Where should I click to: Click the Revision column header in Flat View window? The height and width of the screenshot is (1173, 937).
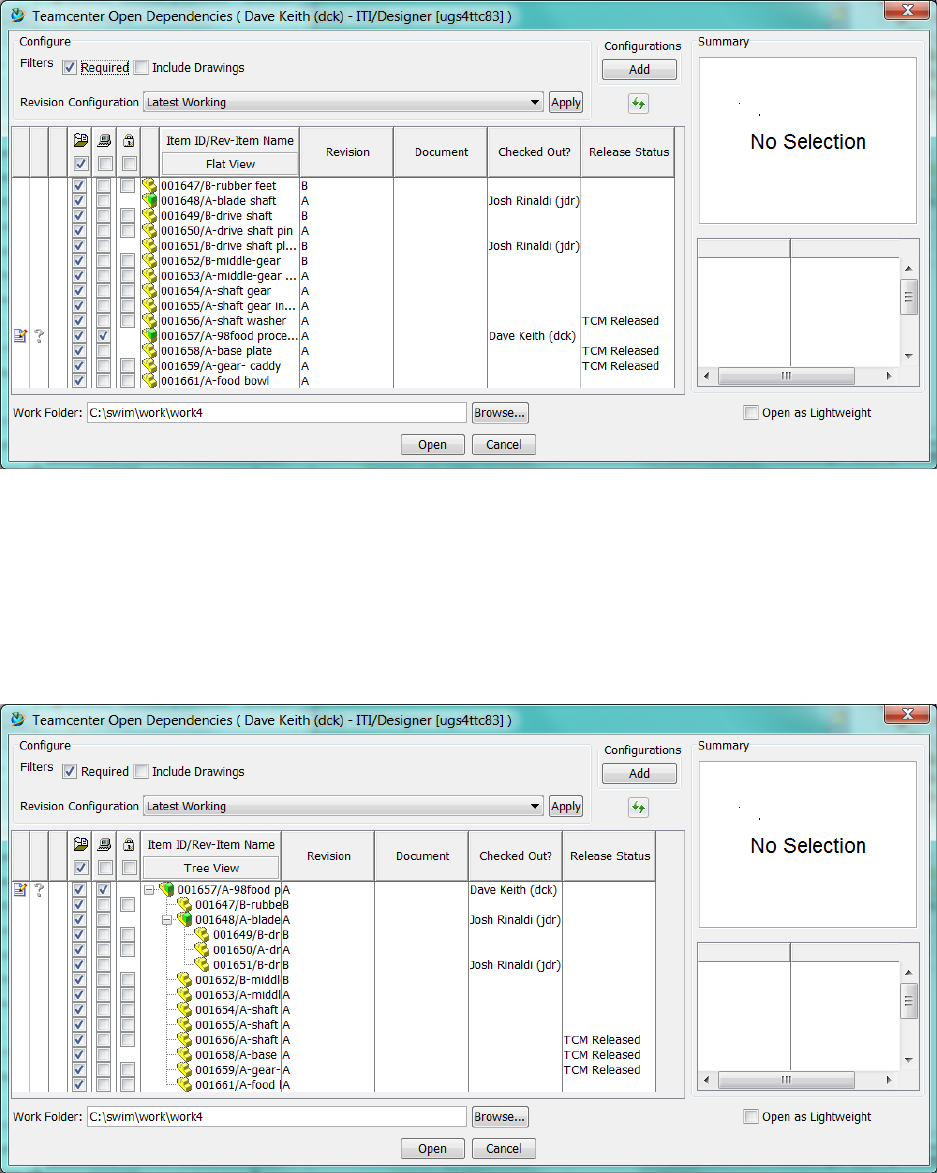pyautogui.click(x=348, y=152)
